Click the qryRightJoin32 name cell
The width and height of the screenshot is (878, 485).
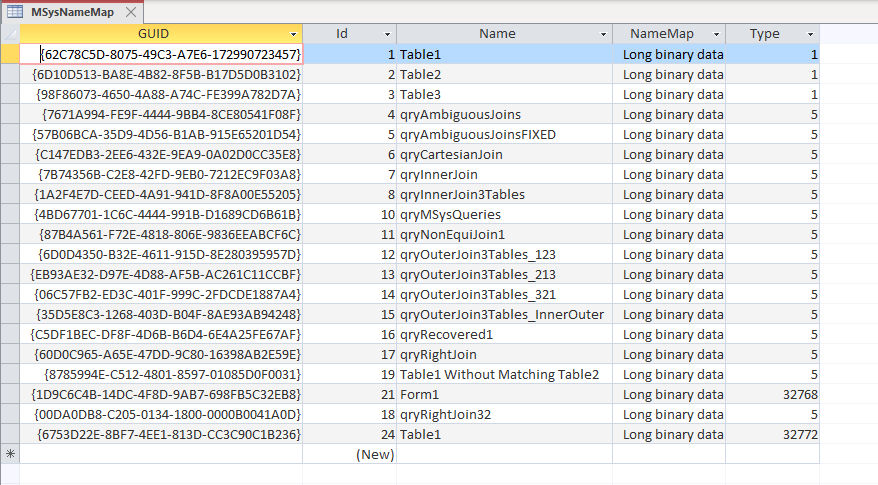coord(505,414)
